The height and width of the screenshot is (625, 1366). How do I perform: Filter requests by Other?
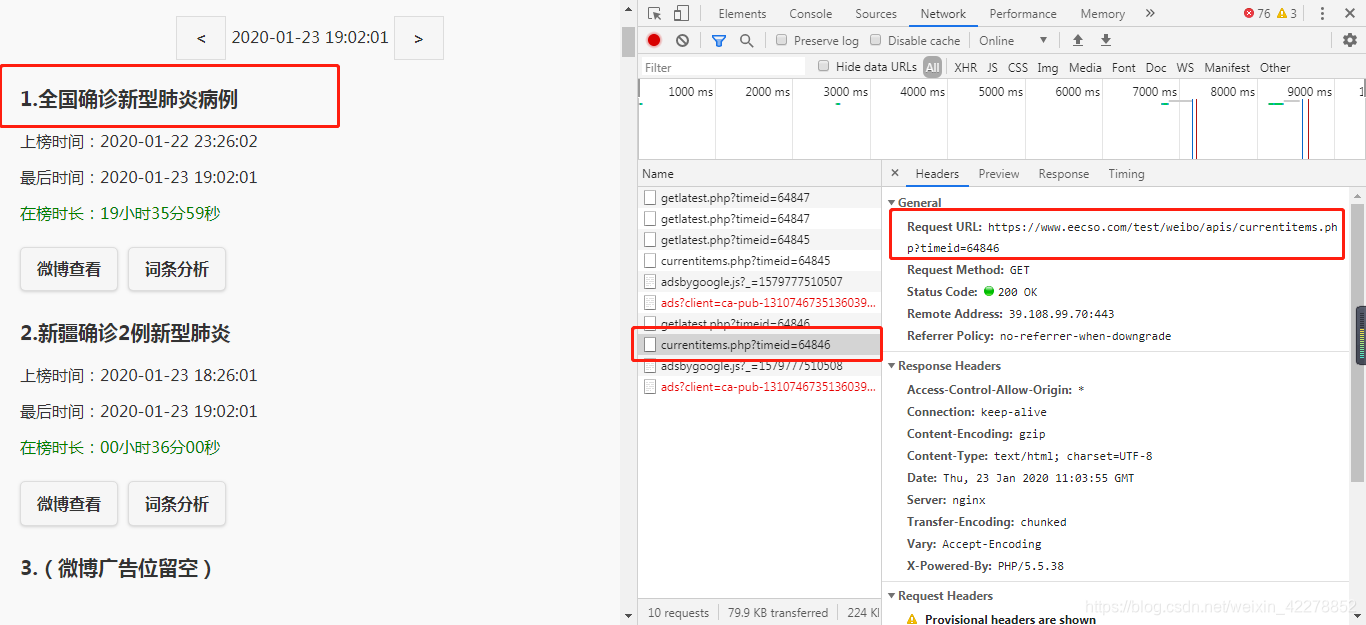tap(1275, 67)
